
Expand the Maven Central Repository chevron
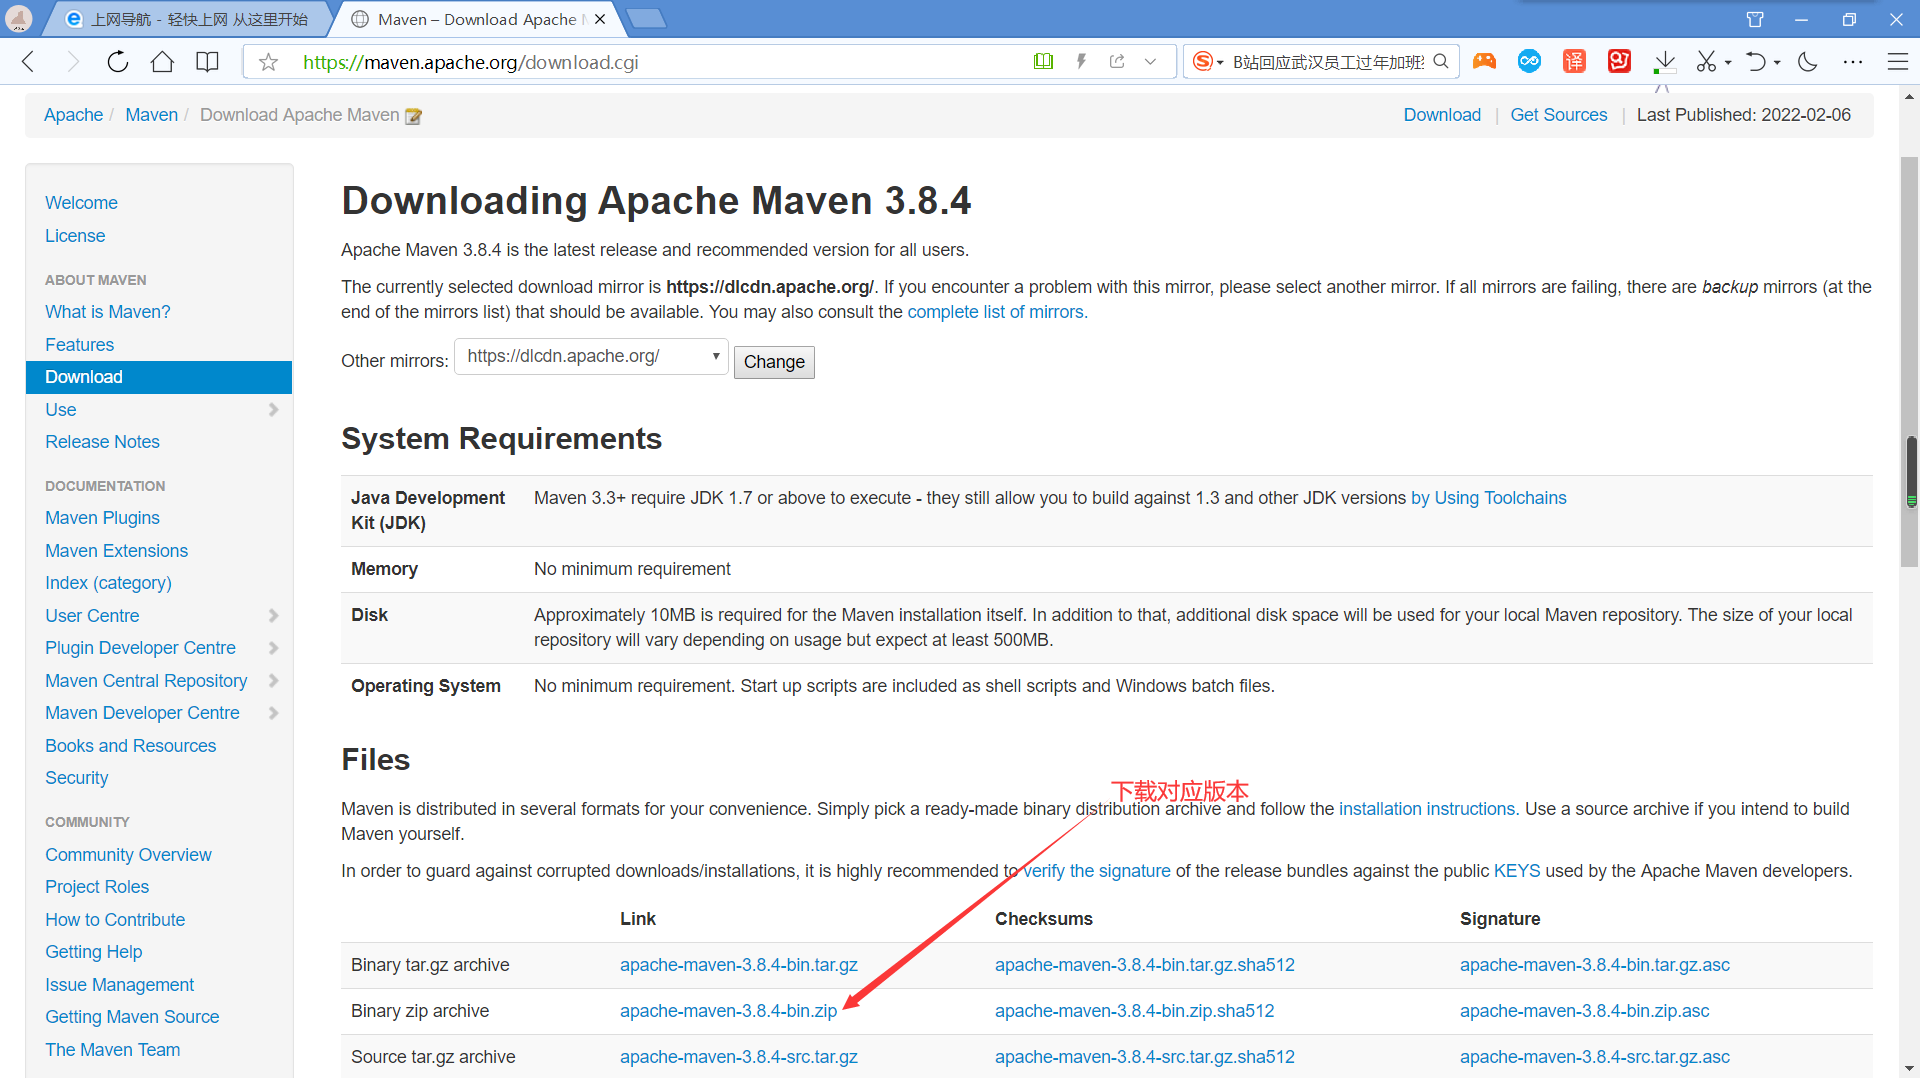click(273, 681)
